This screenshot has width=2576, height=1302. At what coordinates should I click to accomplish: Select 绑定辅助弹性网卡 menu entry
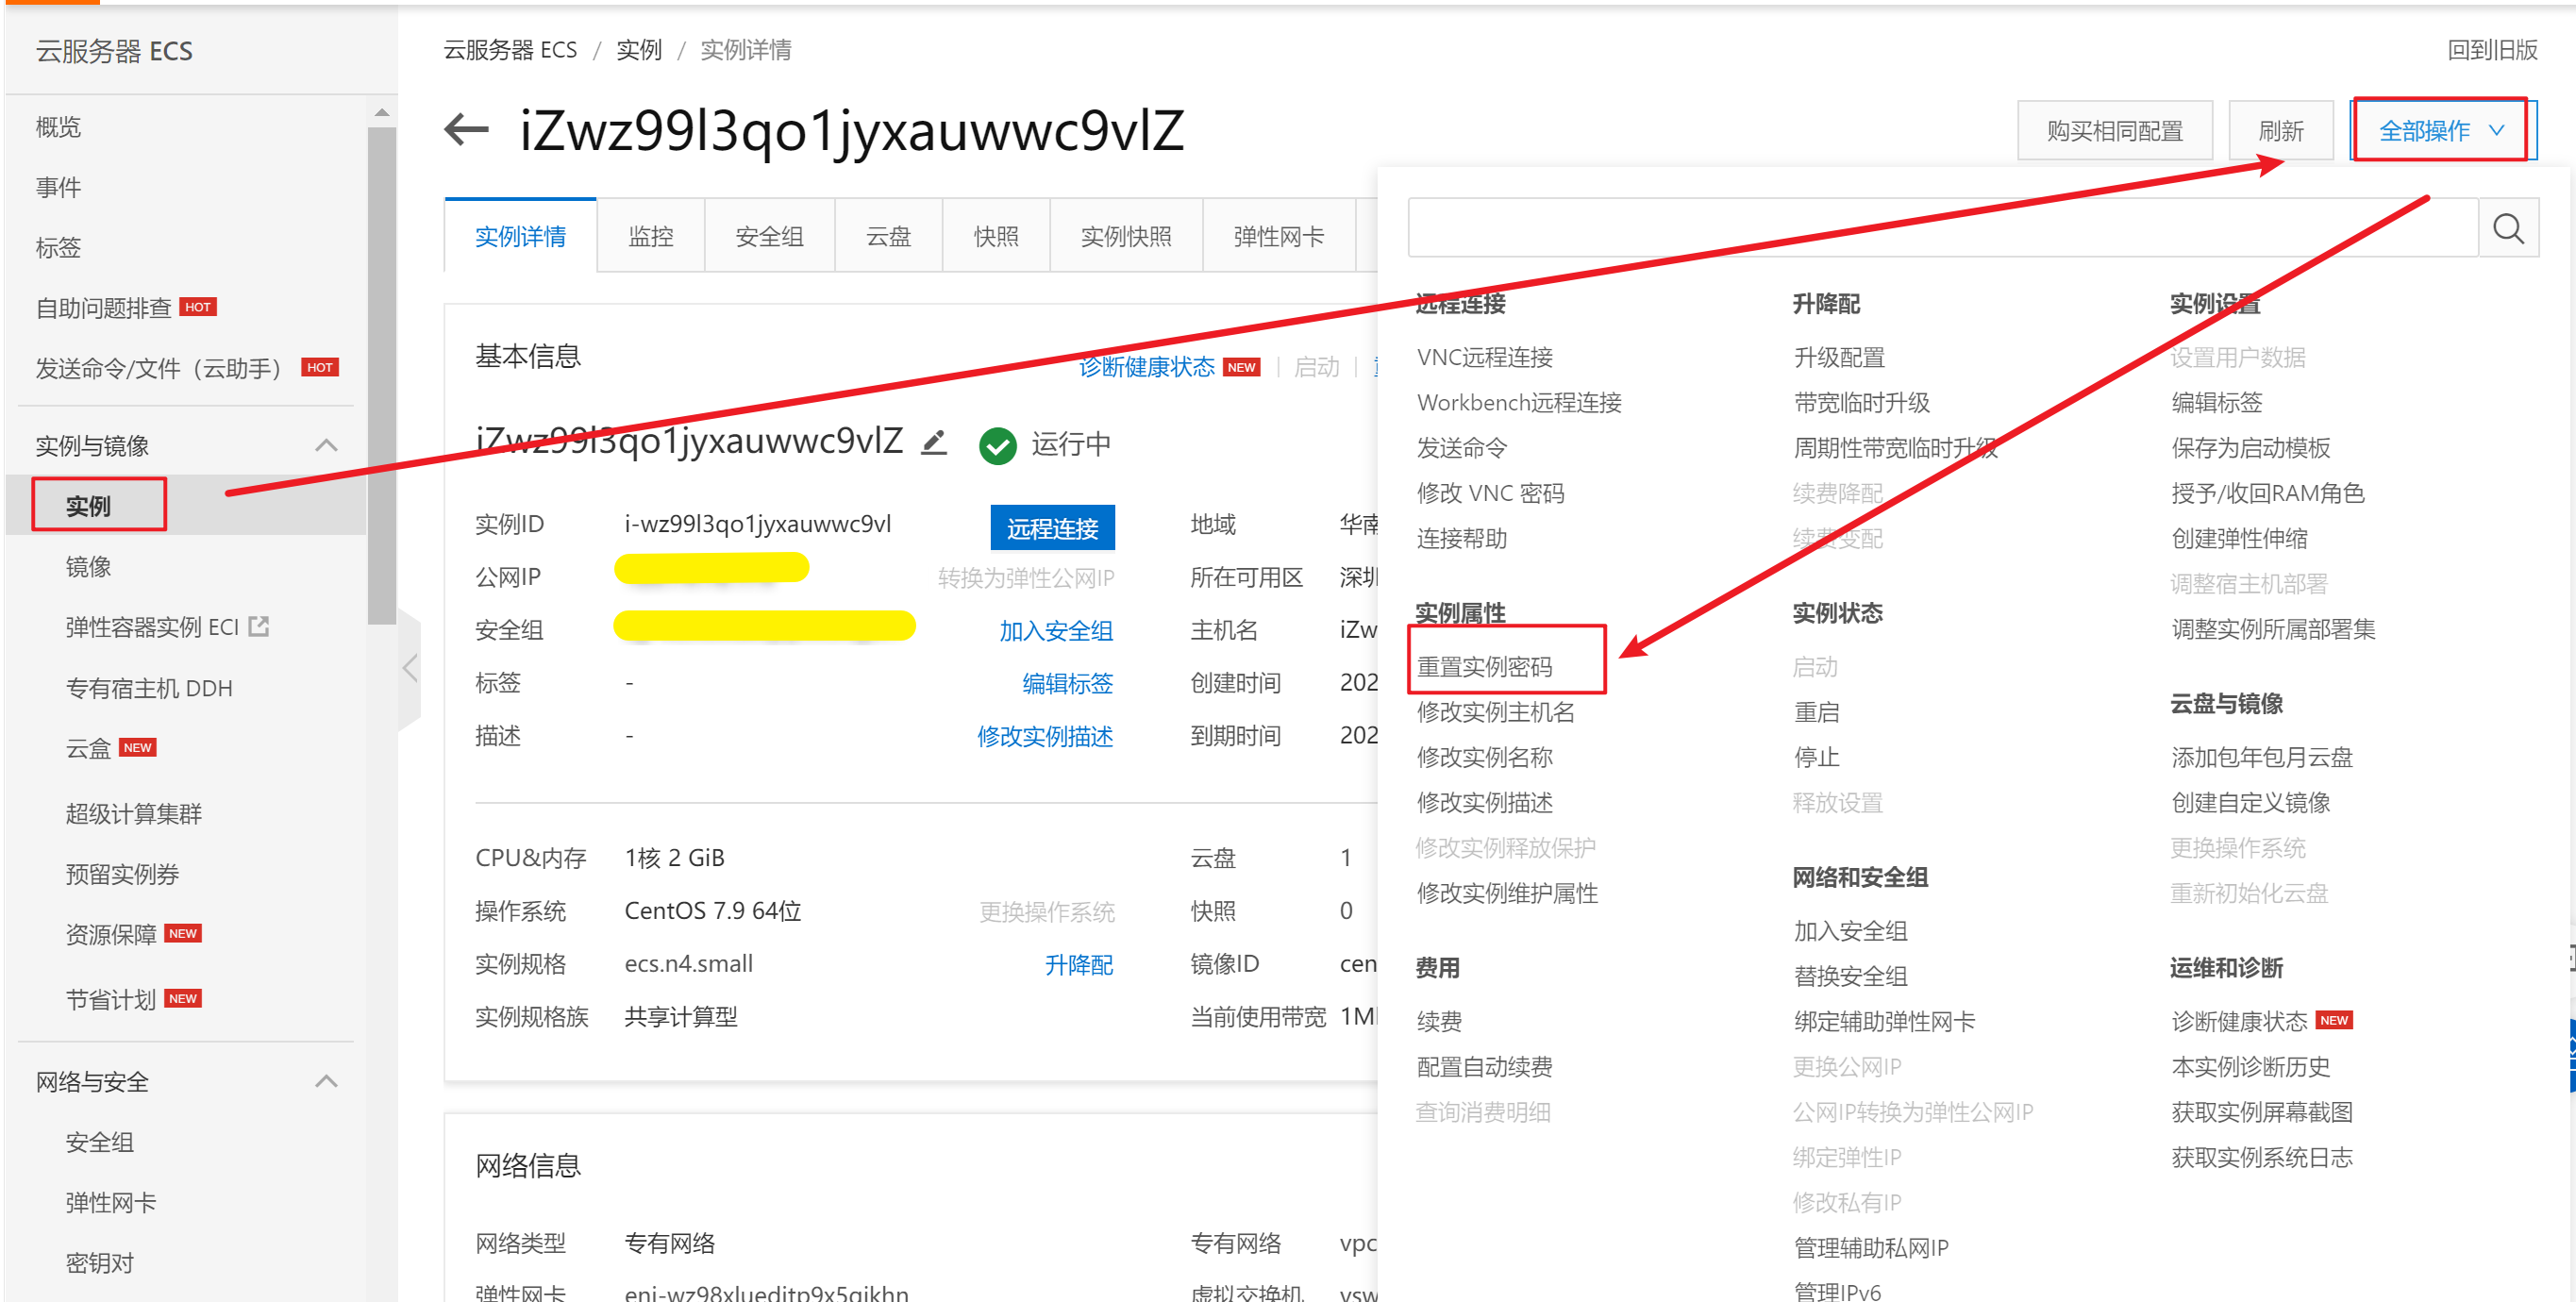tap(1884, 1022)
